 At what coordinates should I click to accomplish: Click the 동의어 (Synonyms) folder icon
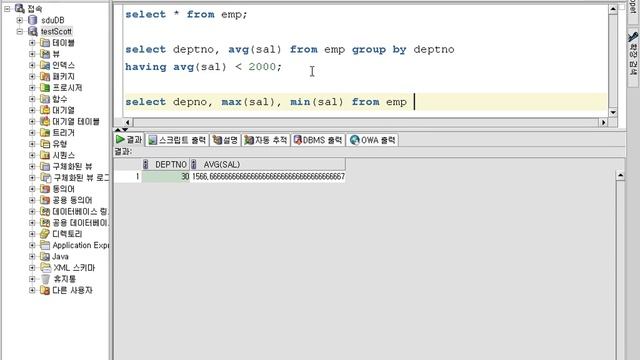tap(45, 189)
